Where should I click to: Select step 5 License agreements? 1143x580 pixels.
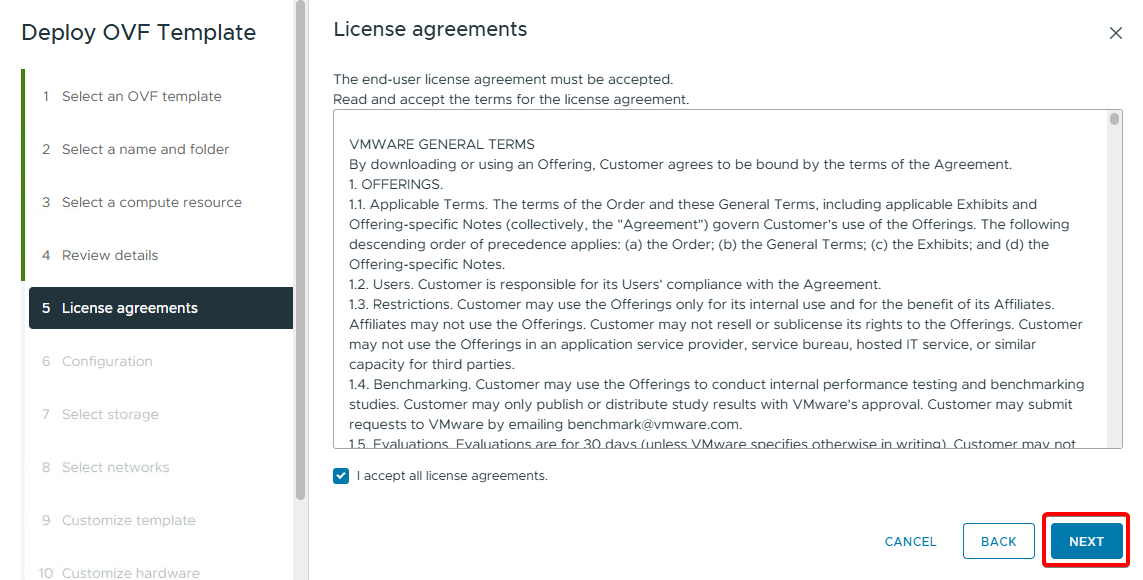(130, 308)
